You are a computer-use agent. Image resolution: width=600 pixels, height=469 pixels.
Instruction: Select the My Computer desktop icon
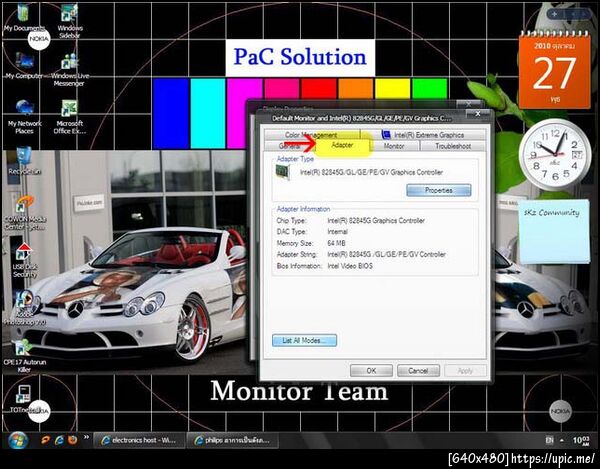[24, 65]
